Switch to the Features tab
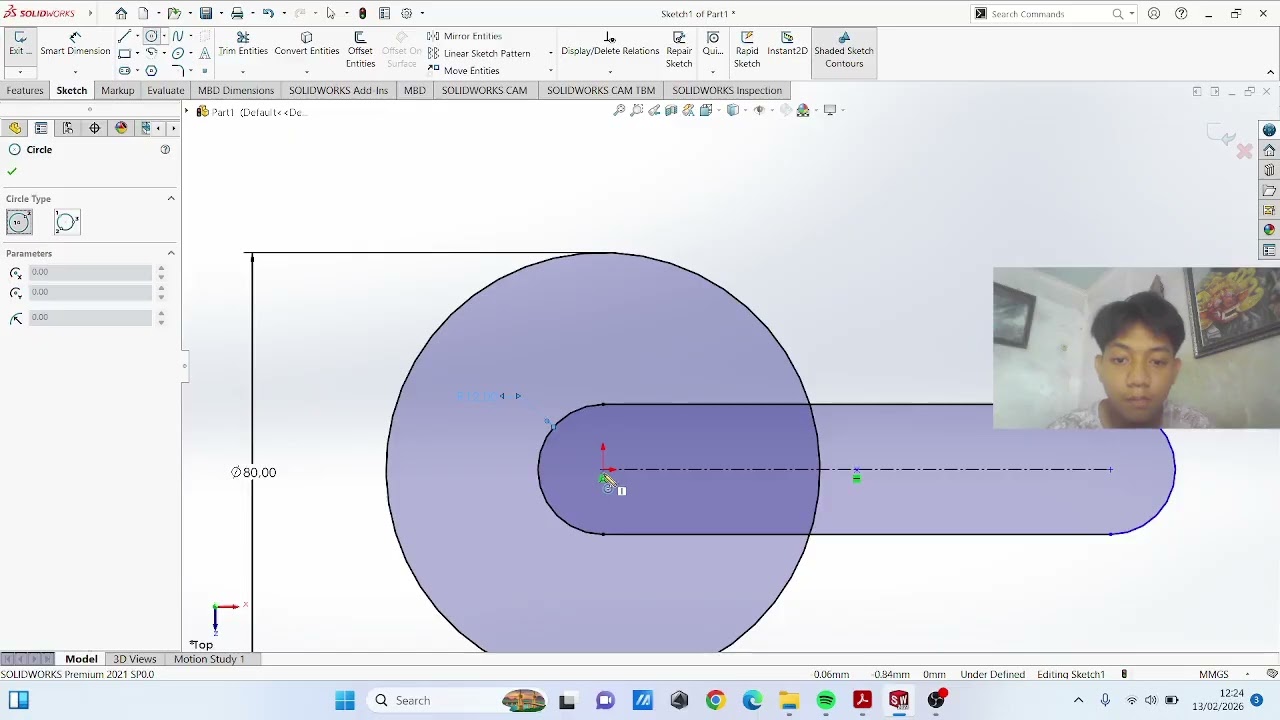The width and height of the screenshot is (1280, 720). (25, 90)
